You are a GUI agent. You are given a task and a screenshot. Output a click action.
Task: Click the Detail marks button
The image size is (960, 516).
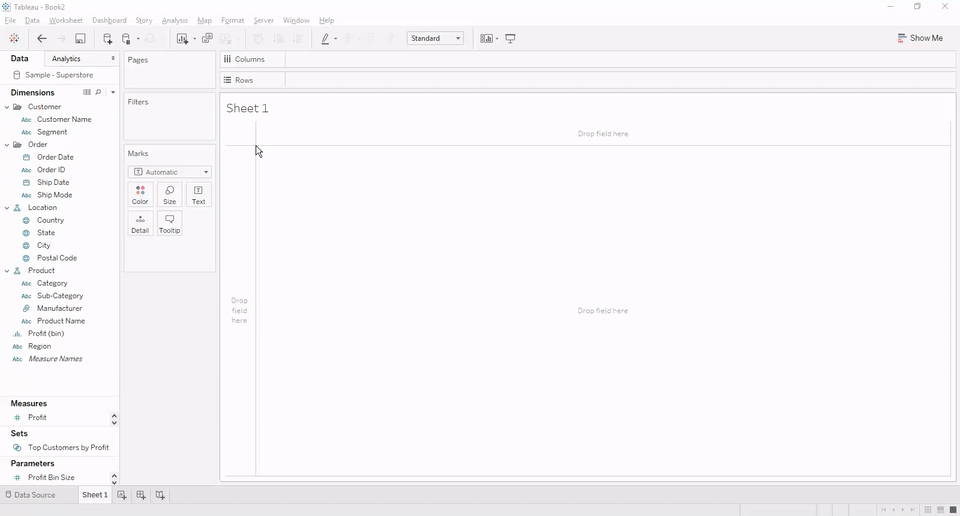click(140, 223)
